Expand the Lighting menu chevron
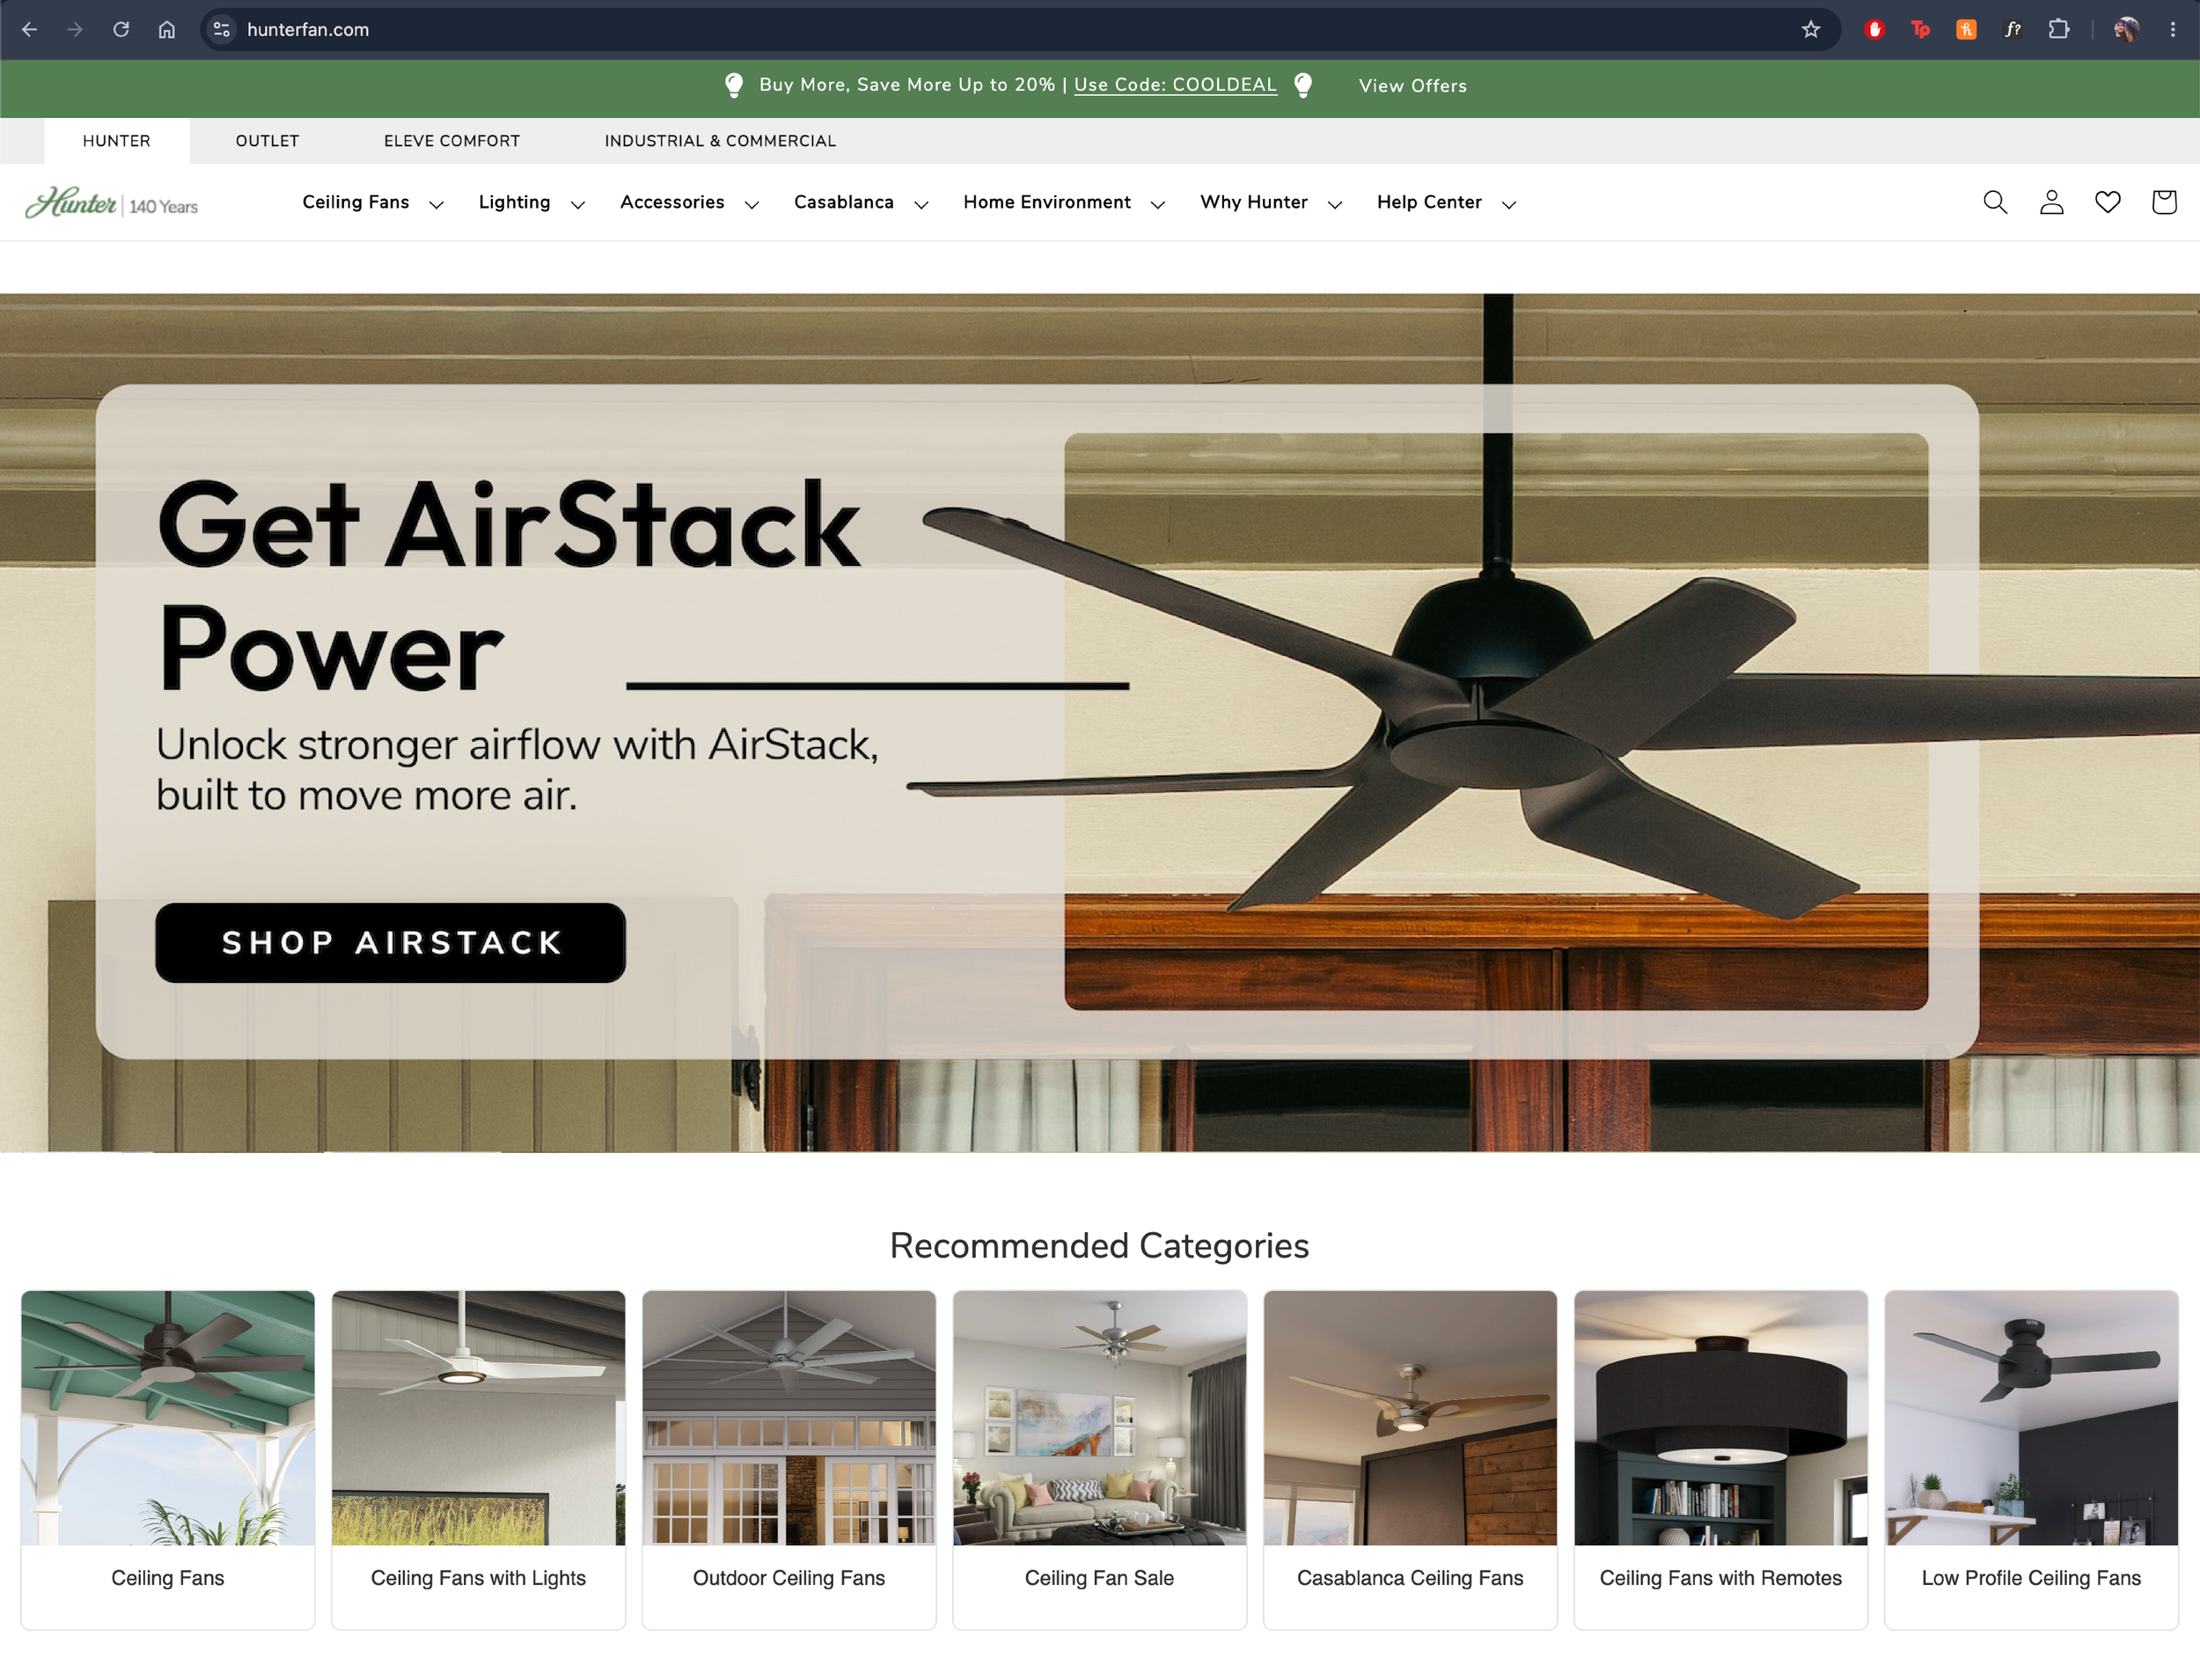Screen dimensions: 2200x1680 click(577, 205)
